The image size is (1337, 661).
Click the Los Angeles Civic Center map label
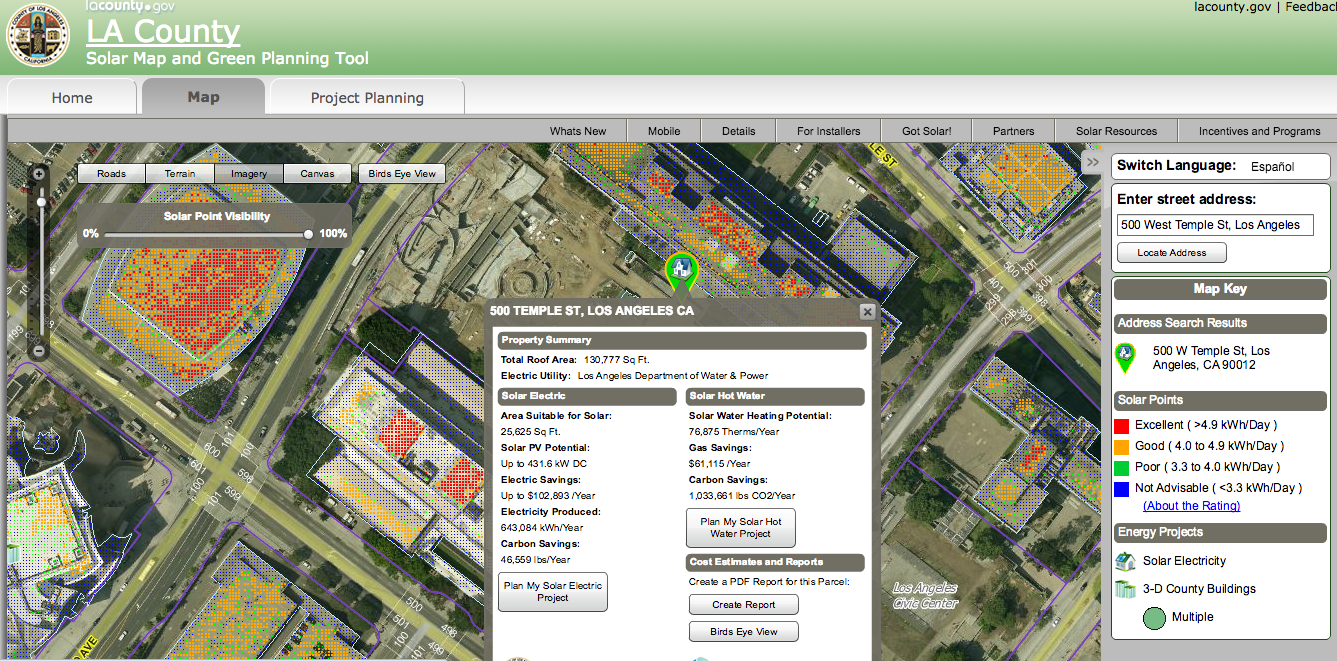(925, 595)
